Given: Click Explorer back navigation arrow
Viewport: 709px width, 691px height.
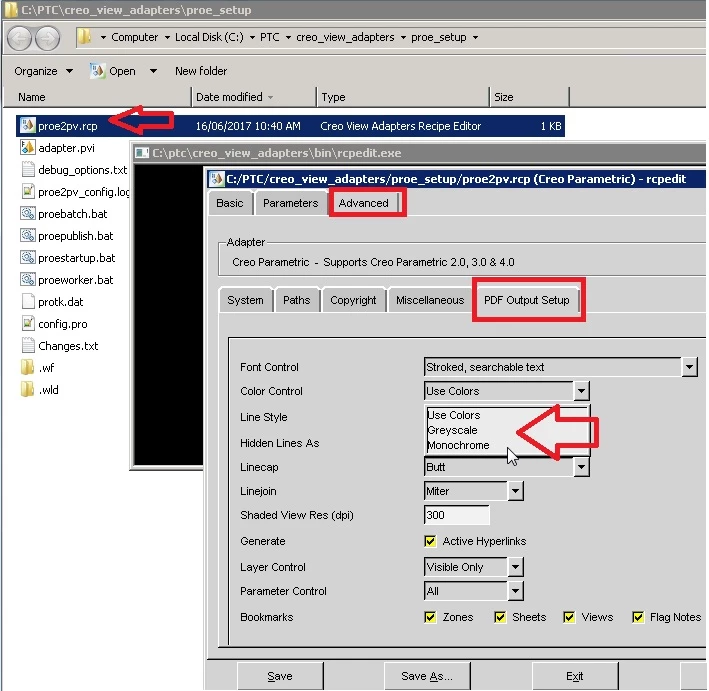Looking at the screenshot, I should pyautogui.click(x=19, y=38).
